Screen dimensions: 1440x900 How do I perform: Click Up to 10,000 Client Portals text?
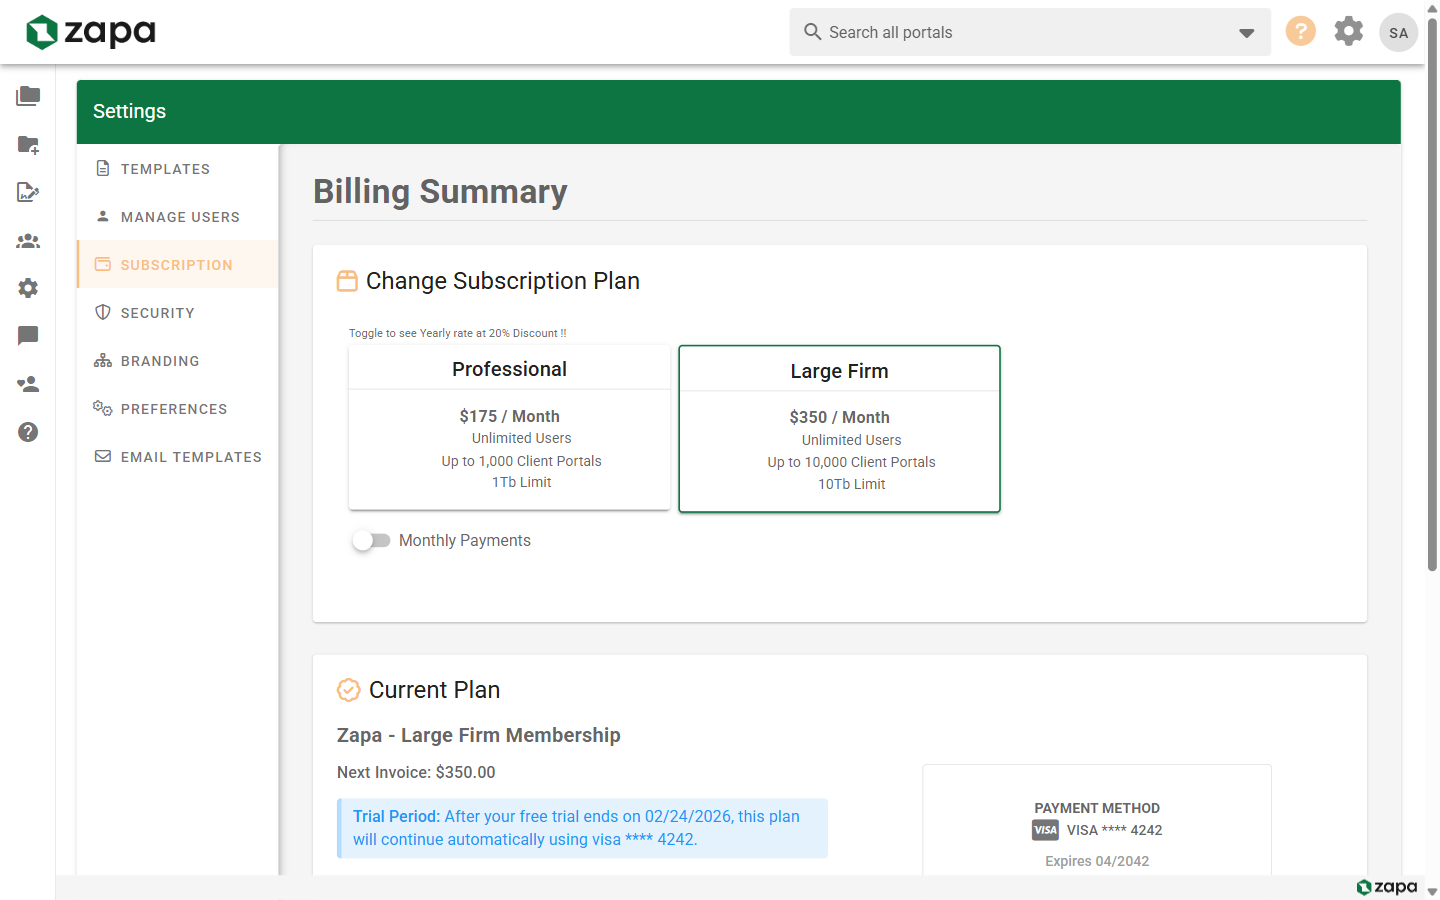click(851, 462)
